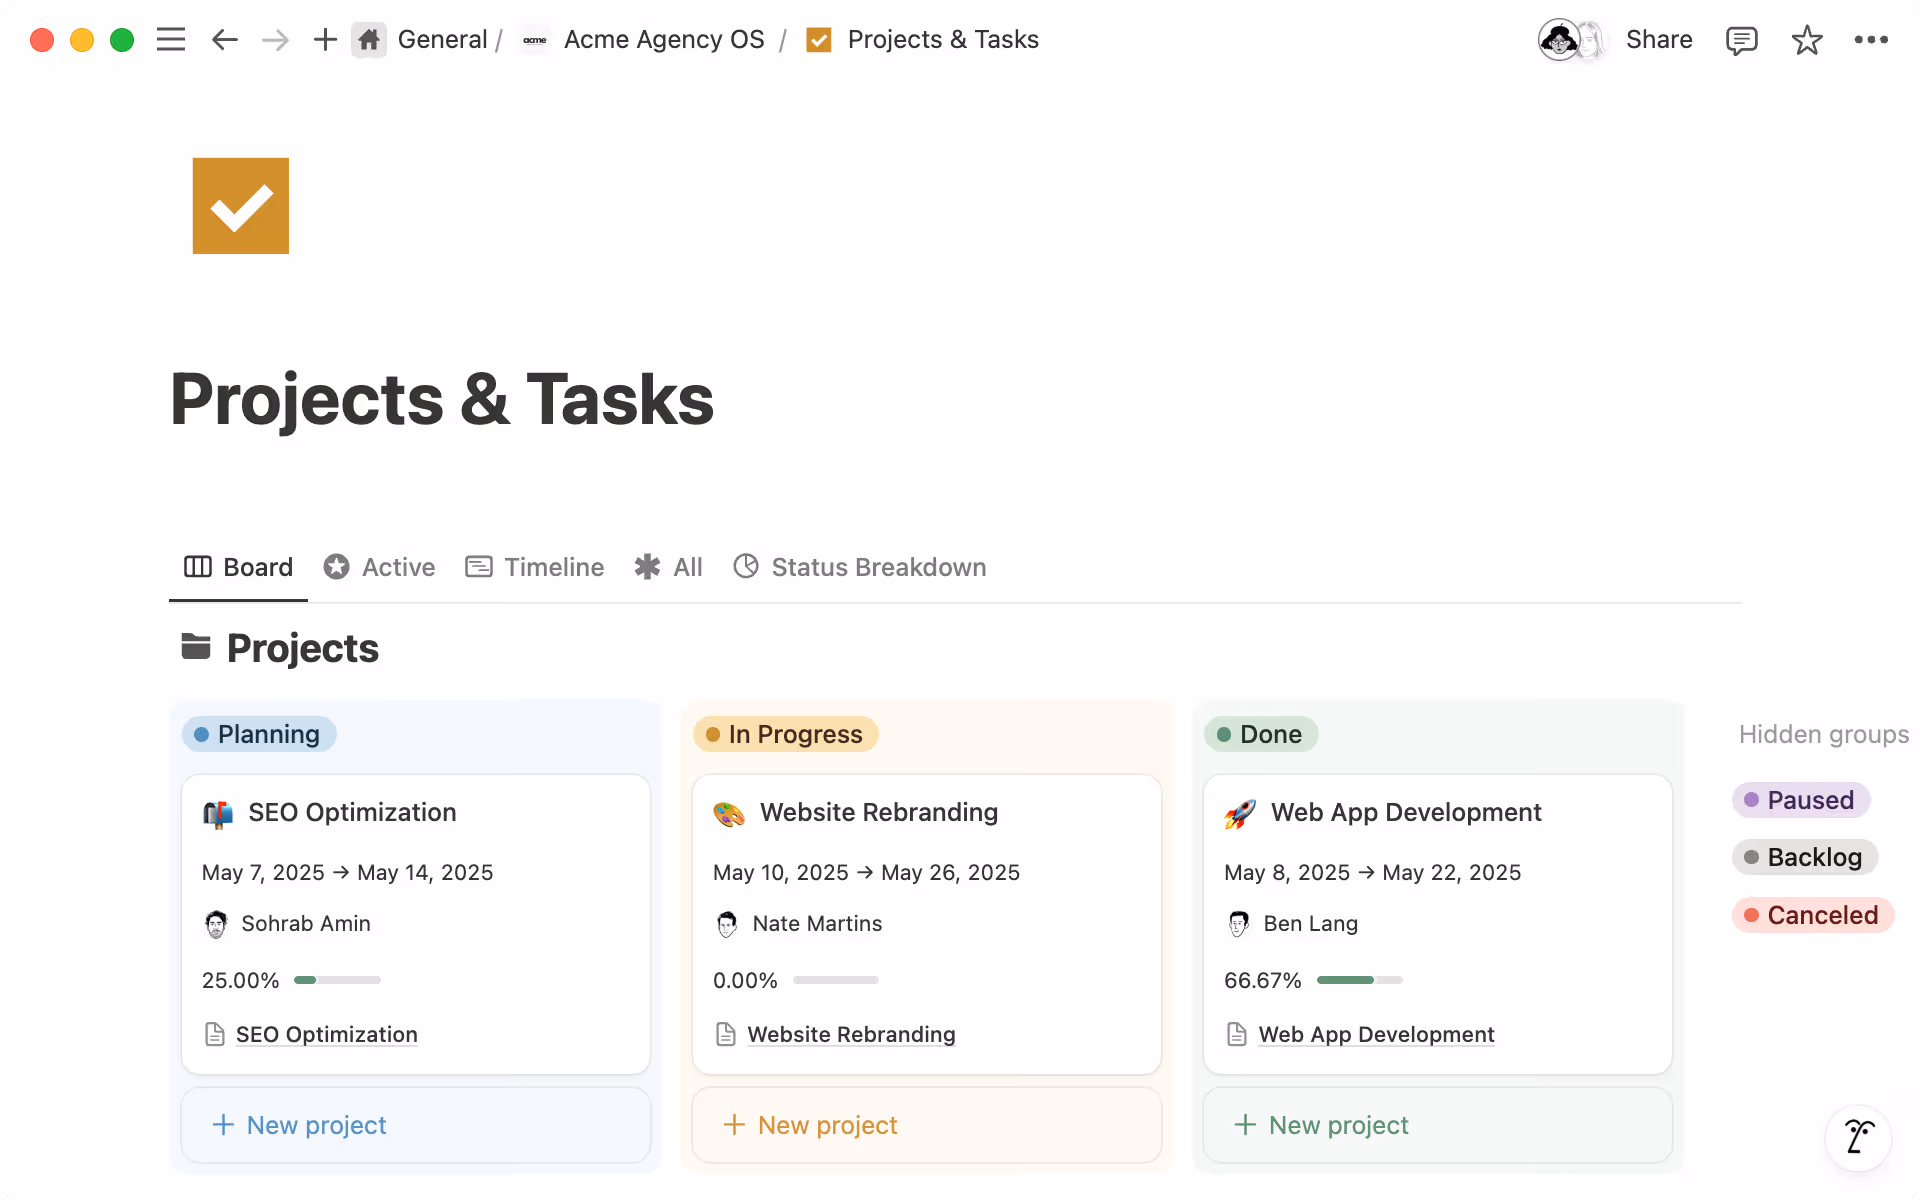Click the pencil edit icon at bottom right
Image resolution: width=1920 pixels, height=1200 pixels.
[1857, 1138]
